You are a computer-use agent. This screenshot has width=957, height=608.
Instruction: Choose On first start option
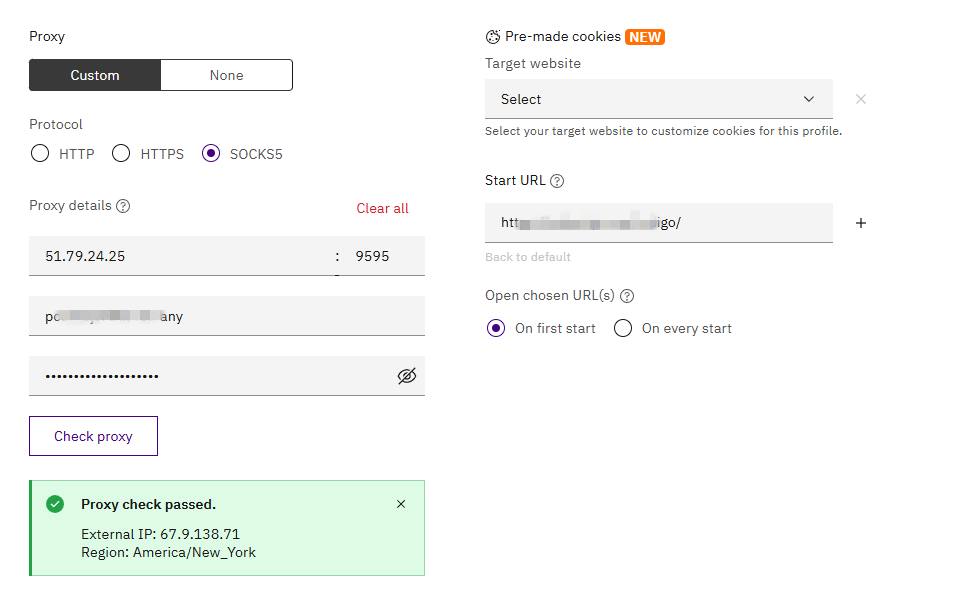click(x=496, y=328)
